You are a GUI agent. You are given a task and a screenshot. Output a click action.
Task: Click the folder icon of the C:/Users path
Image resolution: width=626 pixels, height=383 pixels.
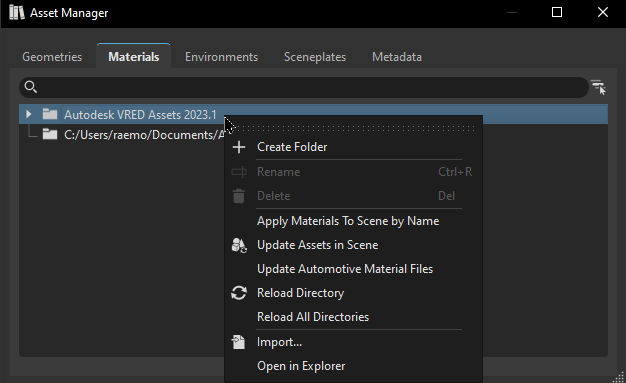pyautogui.click(x=50, y=134)
